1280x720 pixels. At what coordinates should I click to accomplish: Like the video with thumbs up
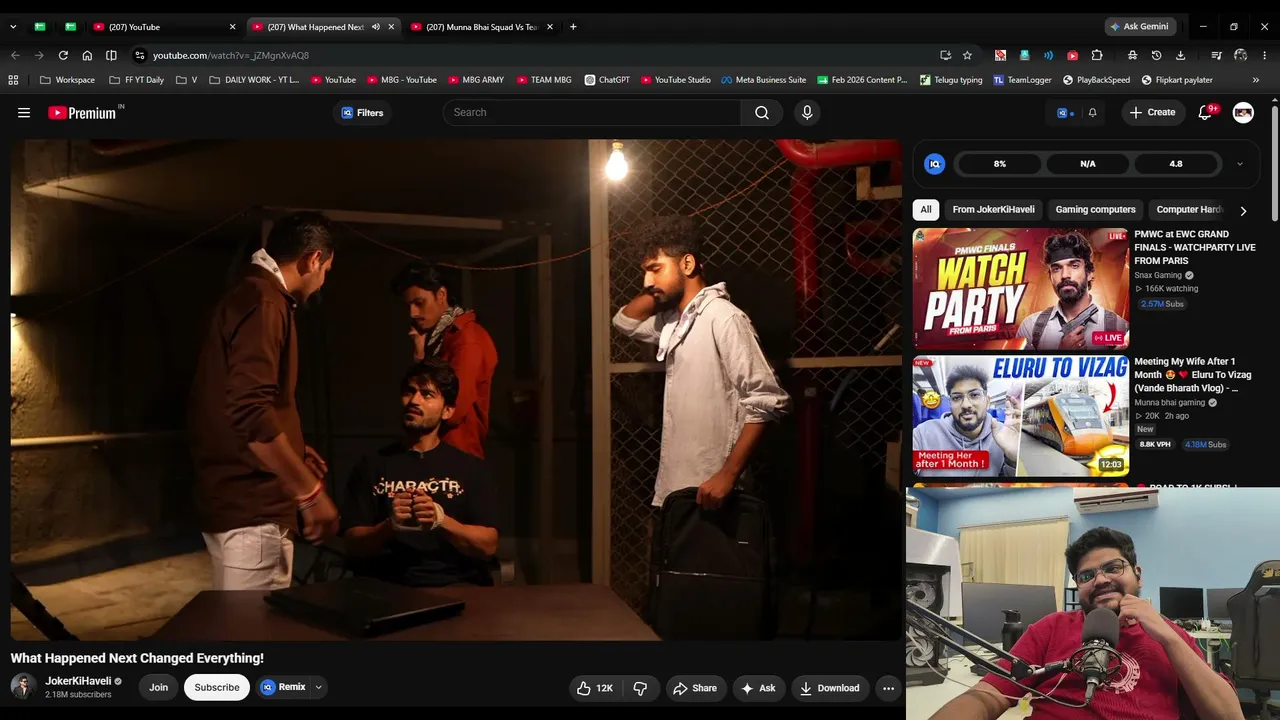[x=594, y=688]
